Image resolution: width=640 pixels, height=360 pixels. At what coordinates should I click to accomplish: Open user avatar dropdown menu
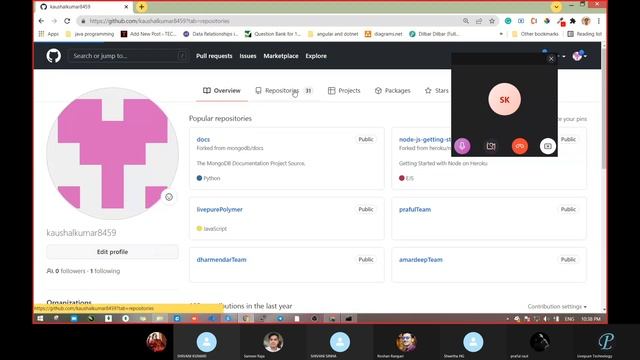pyautogui.click(x=580, y=56)
